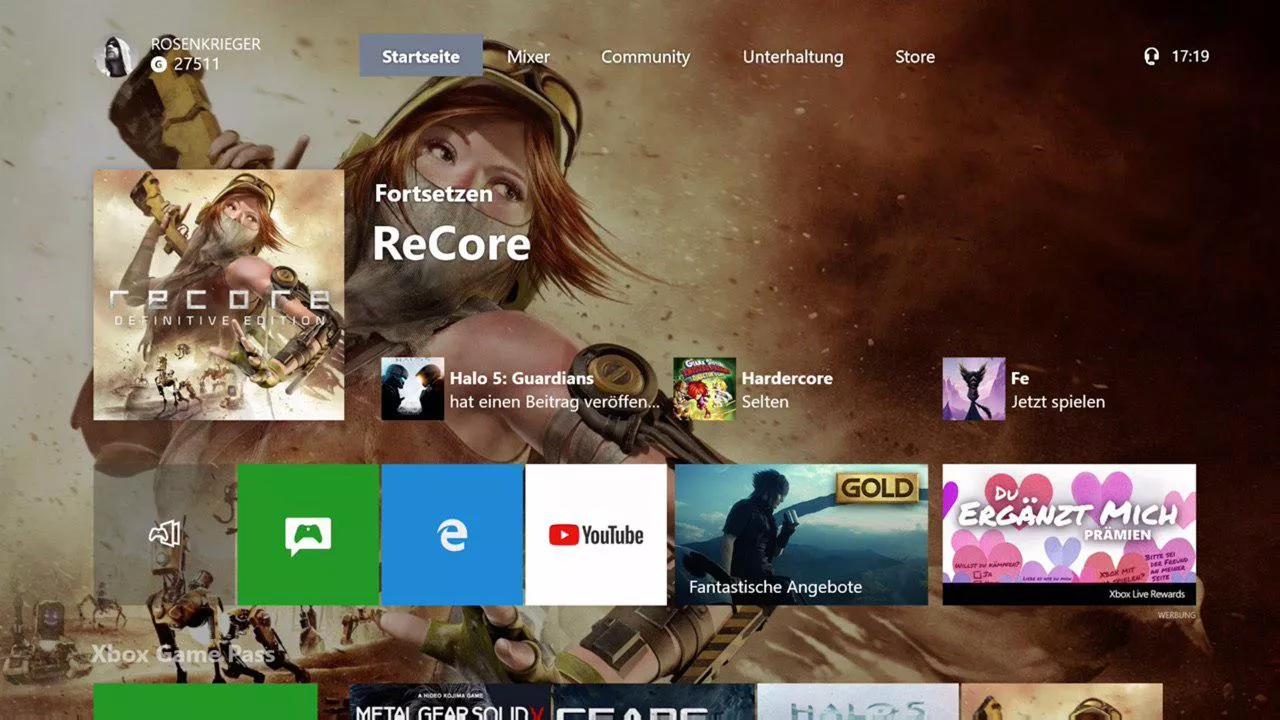Open the Hardercore Selten achievement
Screen dimensions: 1280x720
coord(787,390)
